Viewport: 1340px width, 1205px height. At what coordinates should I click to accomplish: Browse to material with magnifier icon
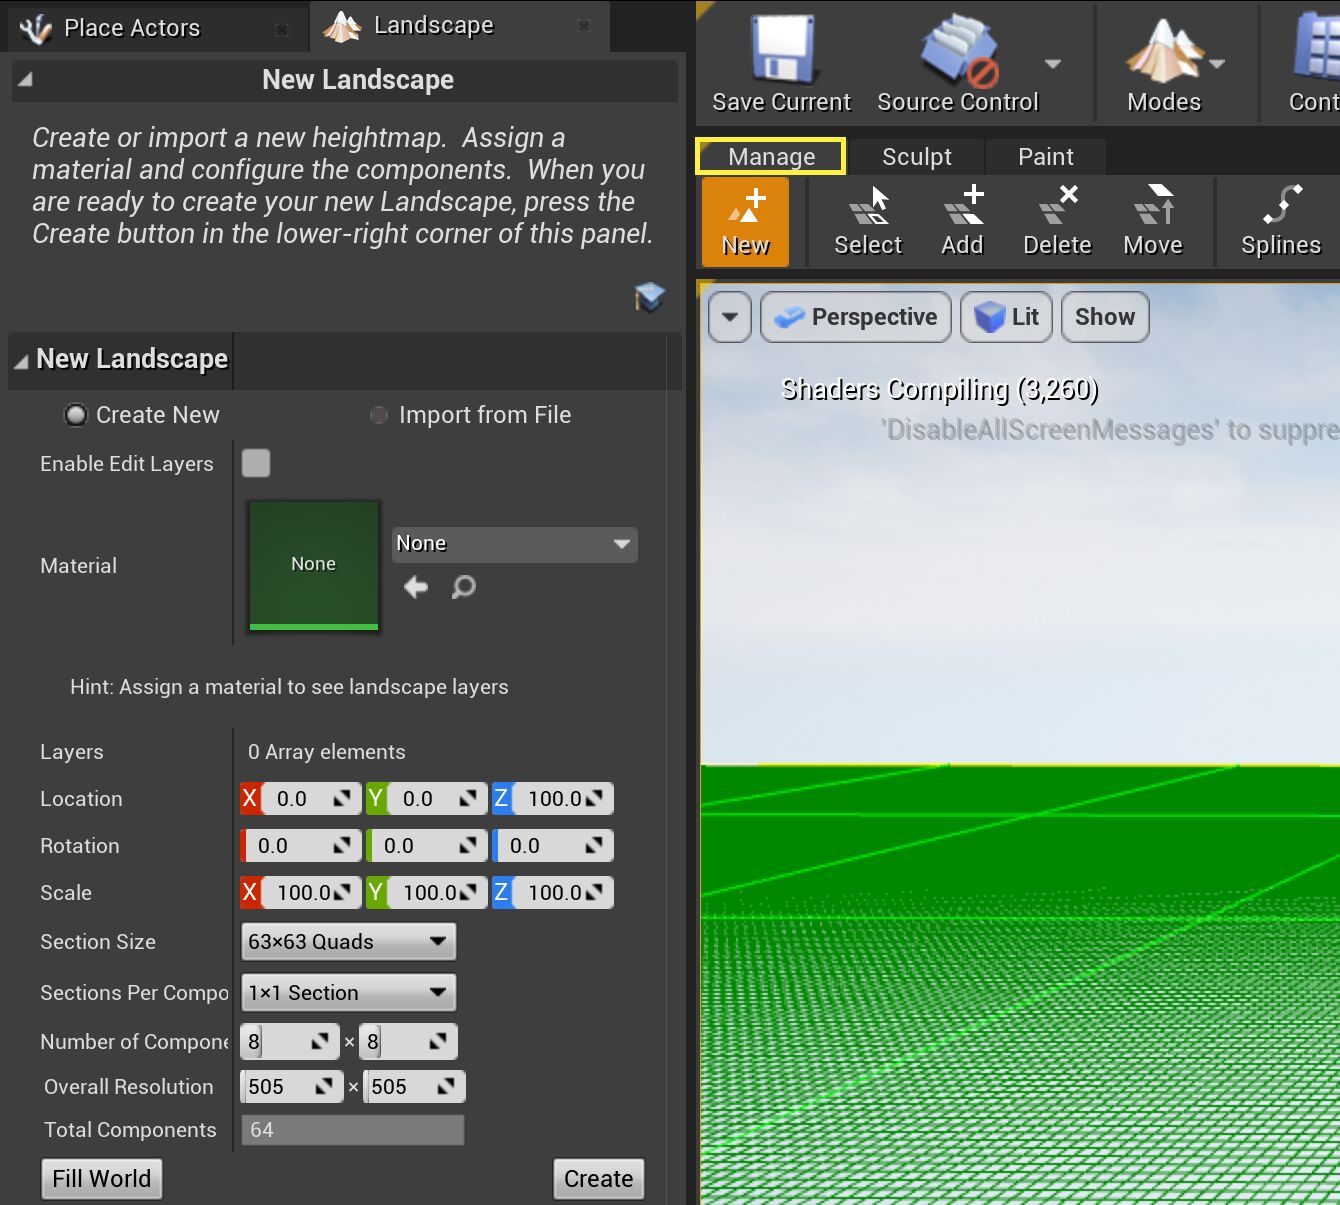(x=463, y=587)
